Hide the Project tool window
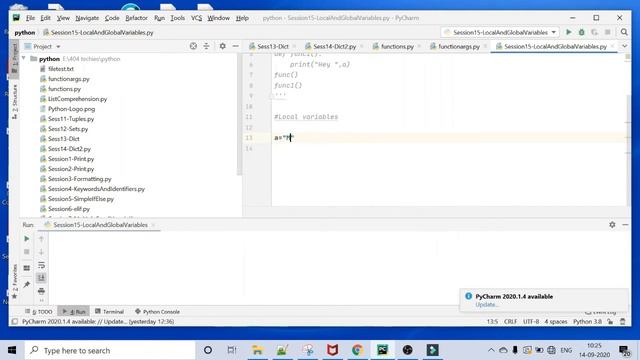640x360 pixels. point(236,46)
